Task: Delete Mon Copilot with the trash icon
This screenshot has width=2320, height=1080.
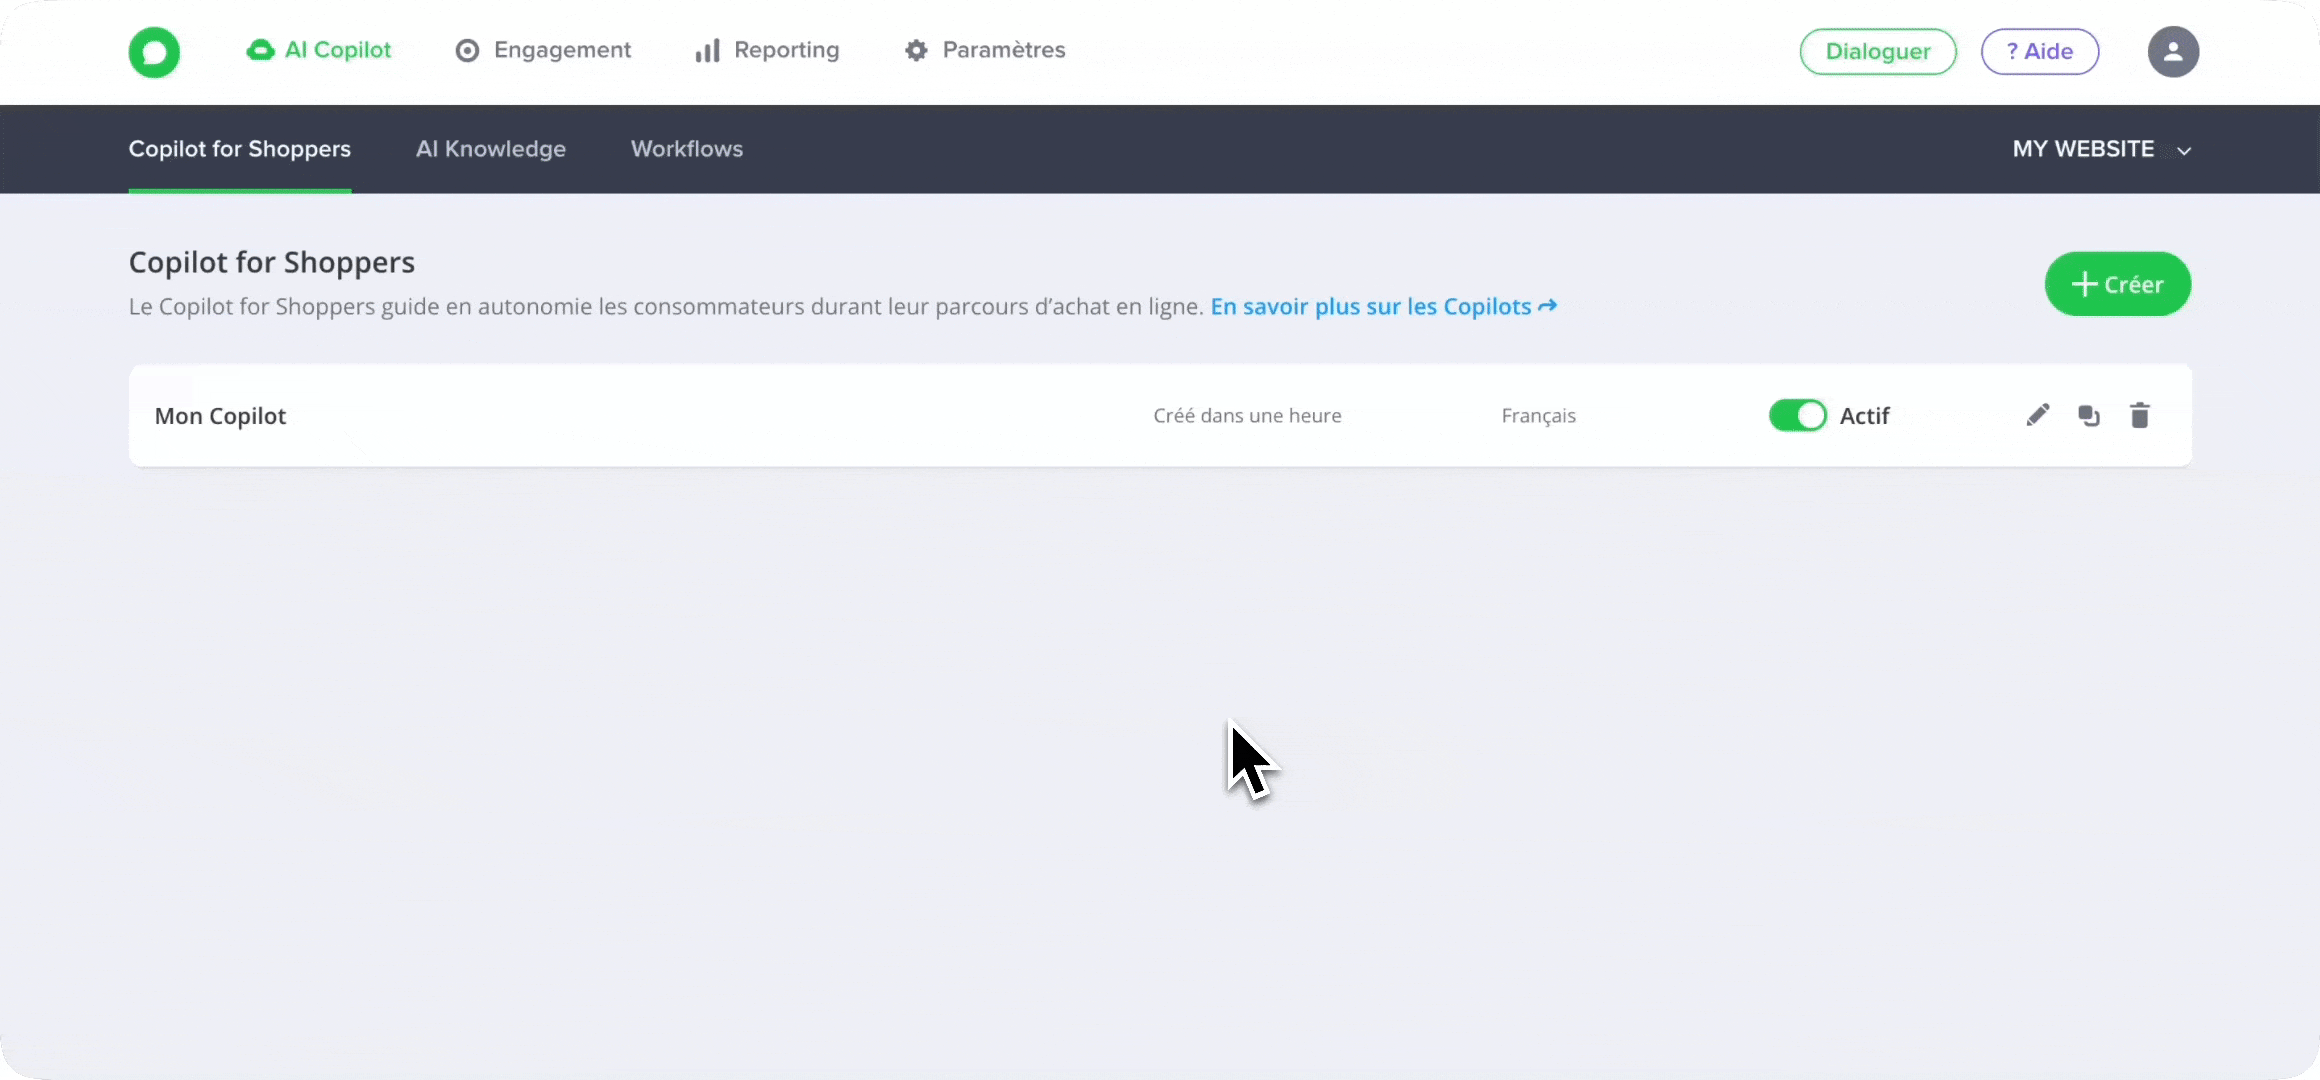Action: pyautogui.click(x=2140, y=415)
